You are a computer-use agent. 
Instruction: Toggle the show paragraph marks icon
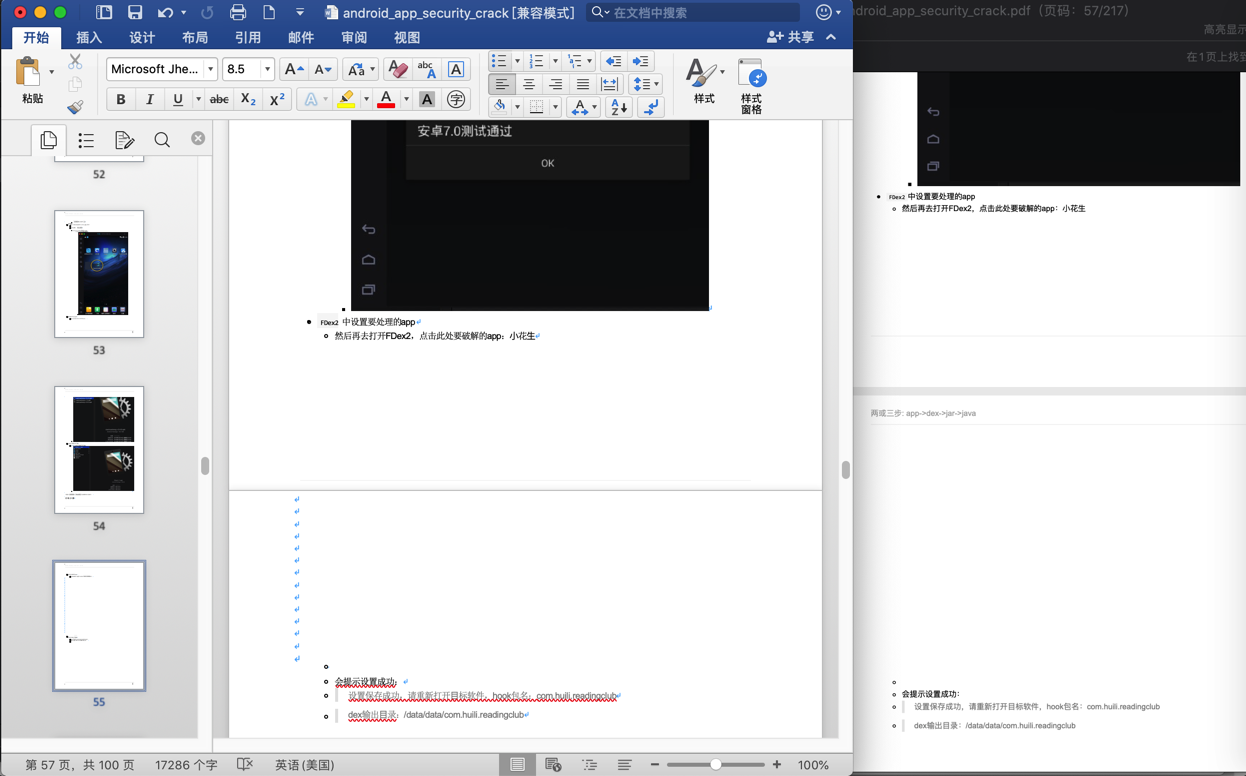point(651,107)
